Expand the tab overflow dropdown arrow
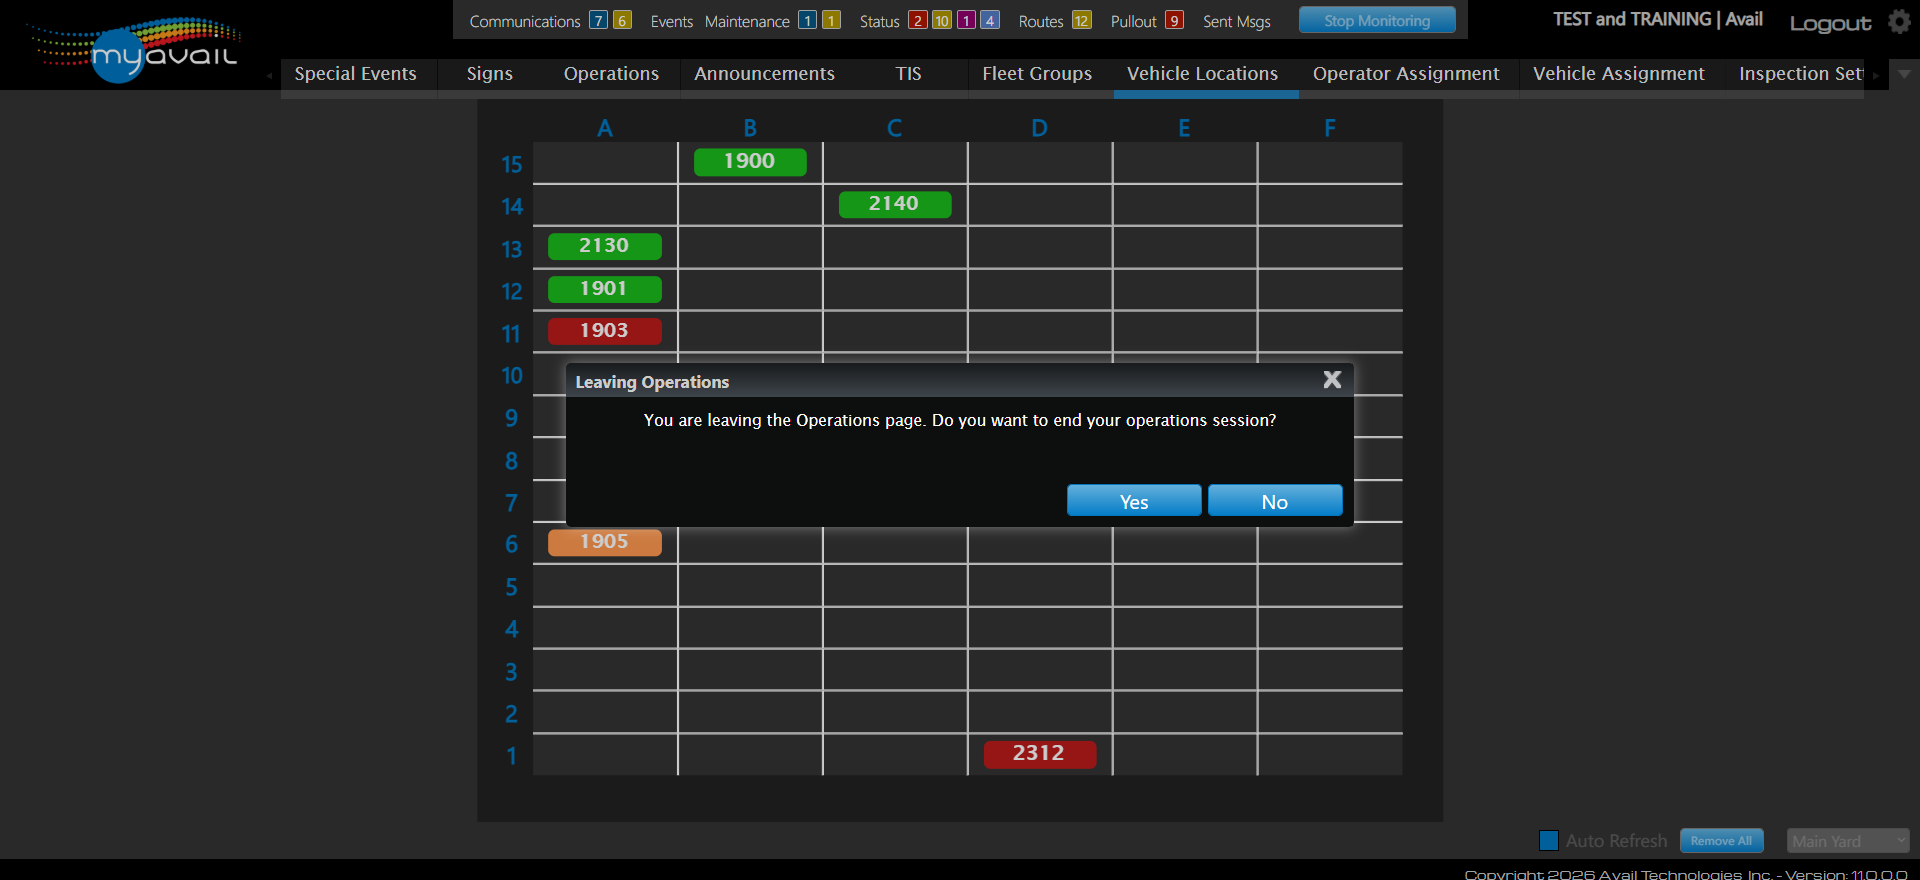This screenshot has width=1920, height=880. click(x=1904, y=74)
